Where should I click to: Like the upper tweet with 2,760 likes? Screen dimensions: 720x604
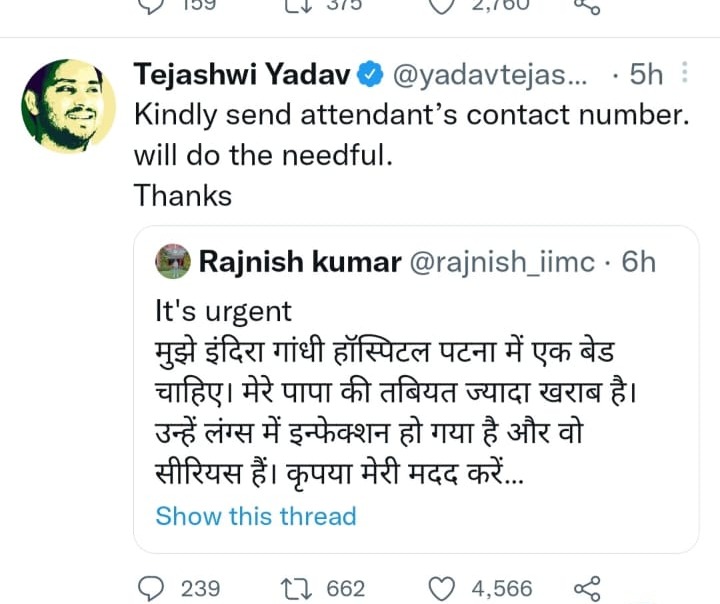(x=441, y=6)
